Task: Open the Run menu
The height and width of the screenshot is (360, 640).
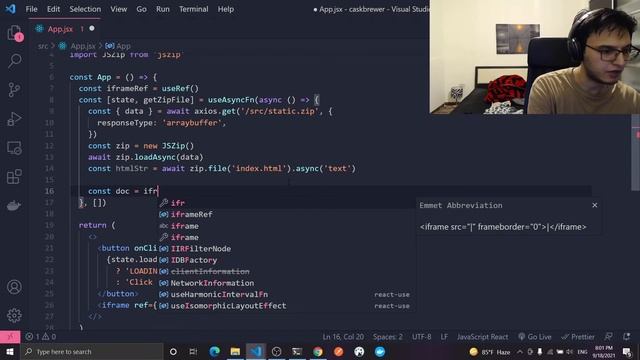Action: pos(163,9)
